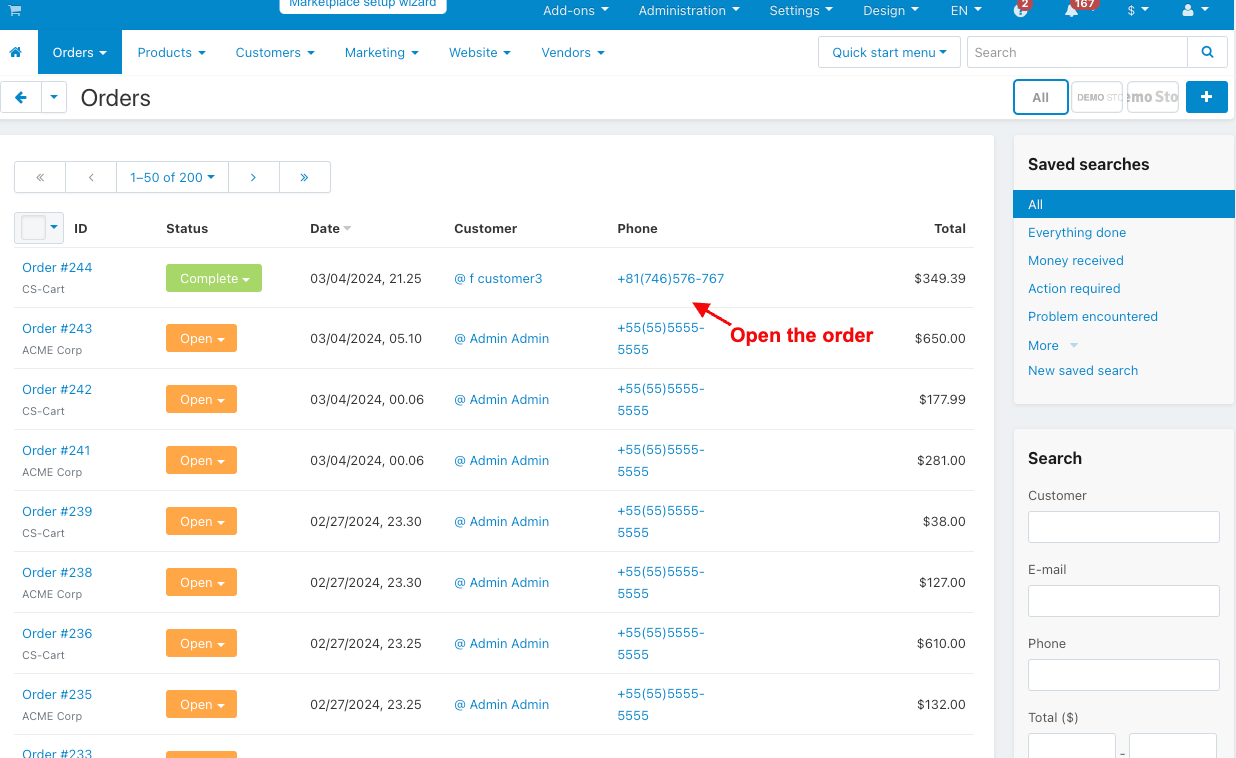This screenshot has height=758, width=1236.
Task: Click the Customer search input field
Action: click(1123, 527)
